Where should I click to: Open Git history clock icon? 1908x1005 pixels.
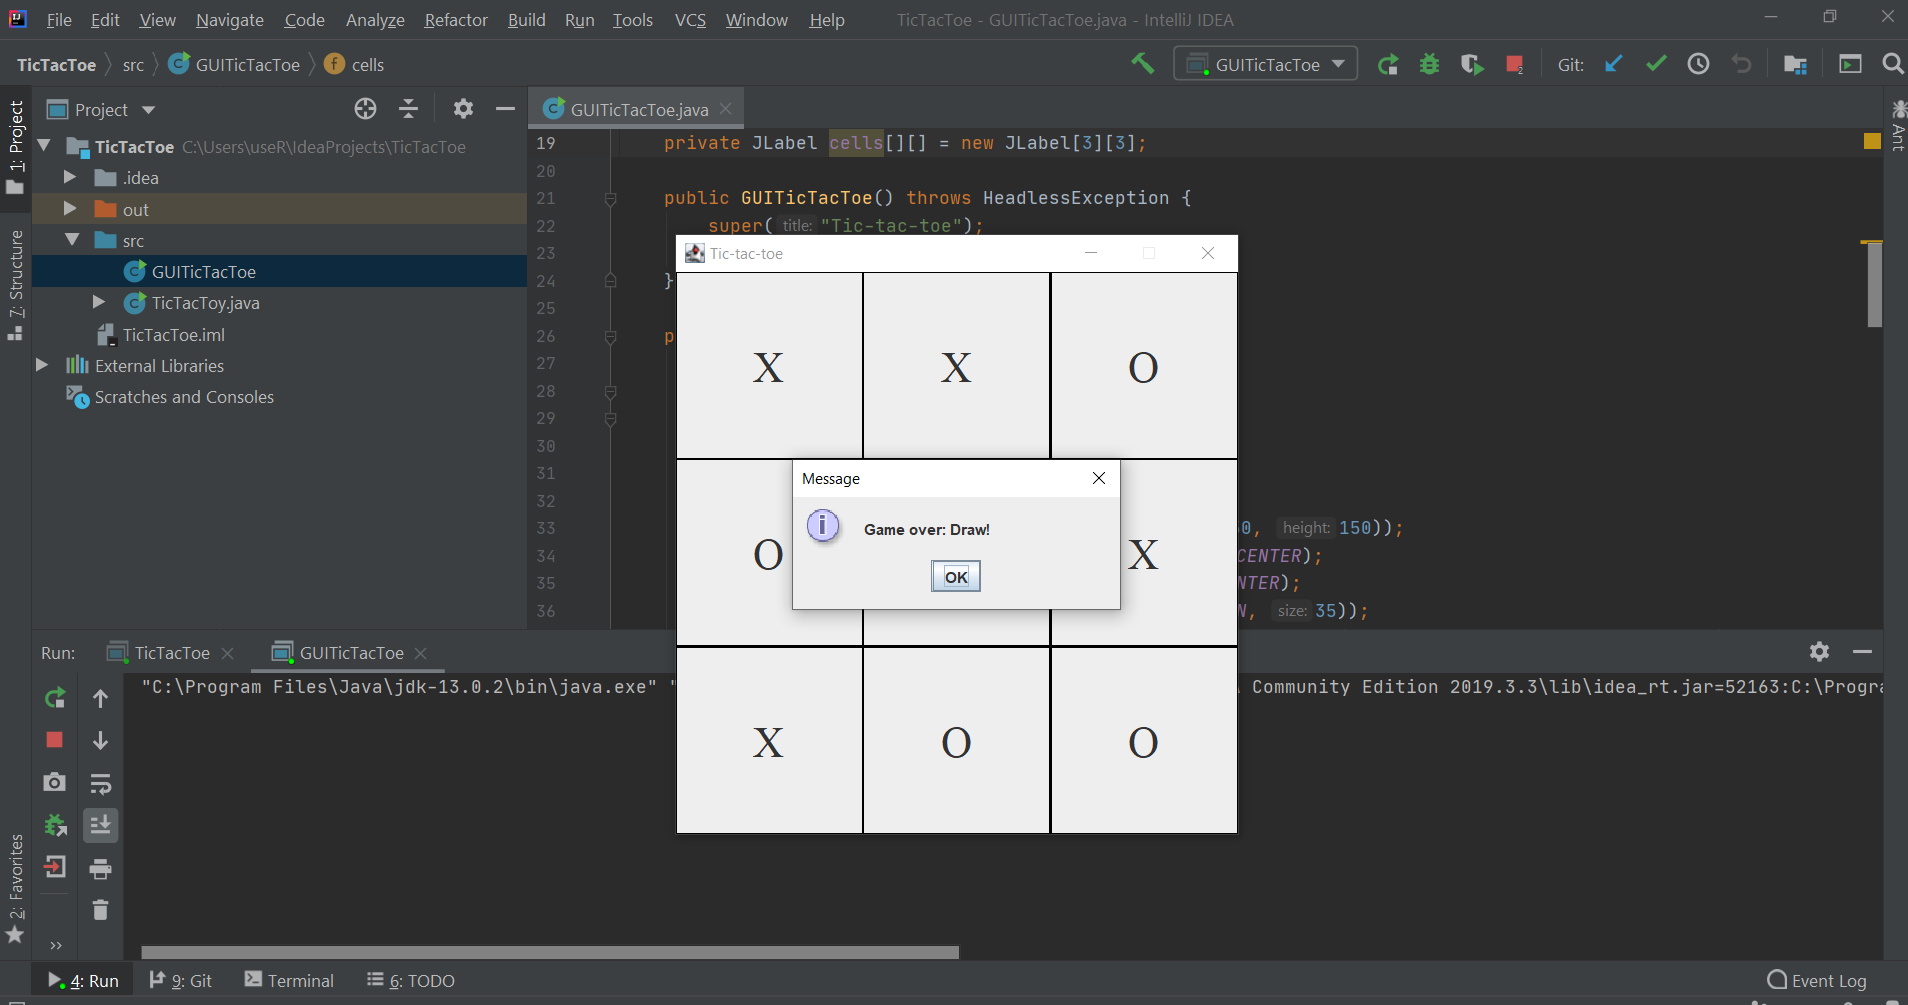[x=1698, y=64]
